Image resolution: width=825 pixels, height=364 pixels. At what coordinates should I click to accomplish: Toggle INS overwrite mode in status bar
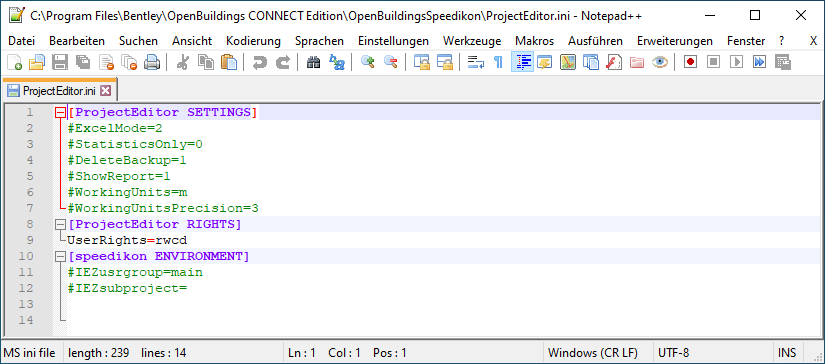[x=787, y=352]
